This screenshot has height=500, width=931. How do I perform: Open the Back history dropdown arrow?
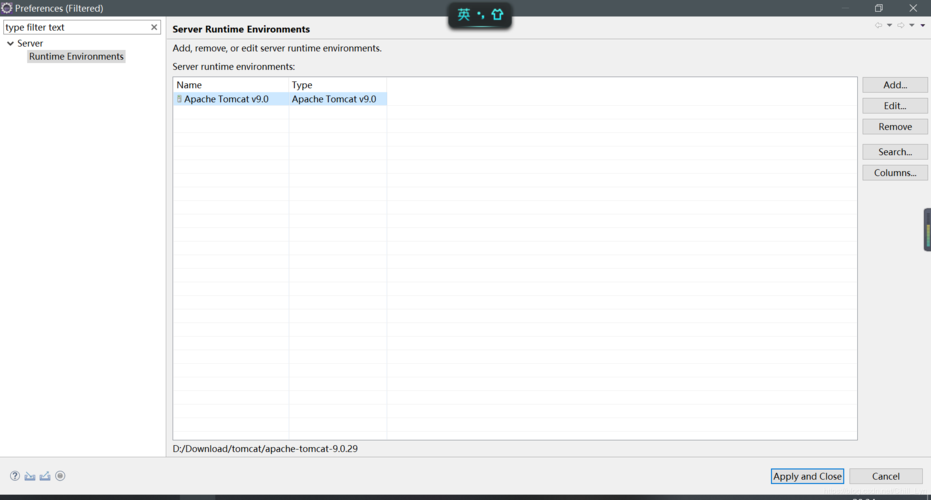pos(889,25)
